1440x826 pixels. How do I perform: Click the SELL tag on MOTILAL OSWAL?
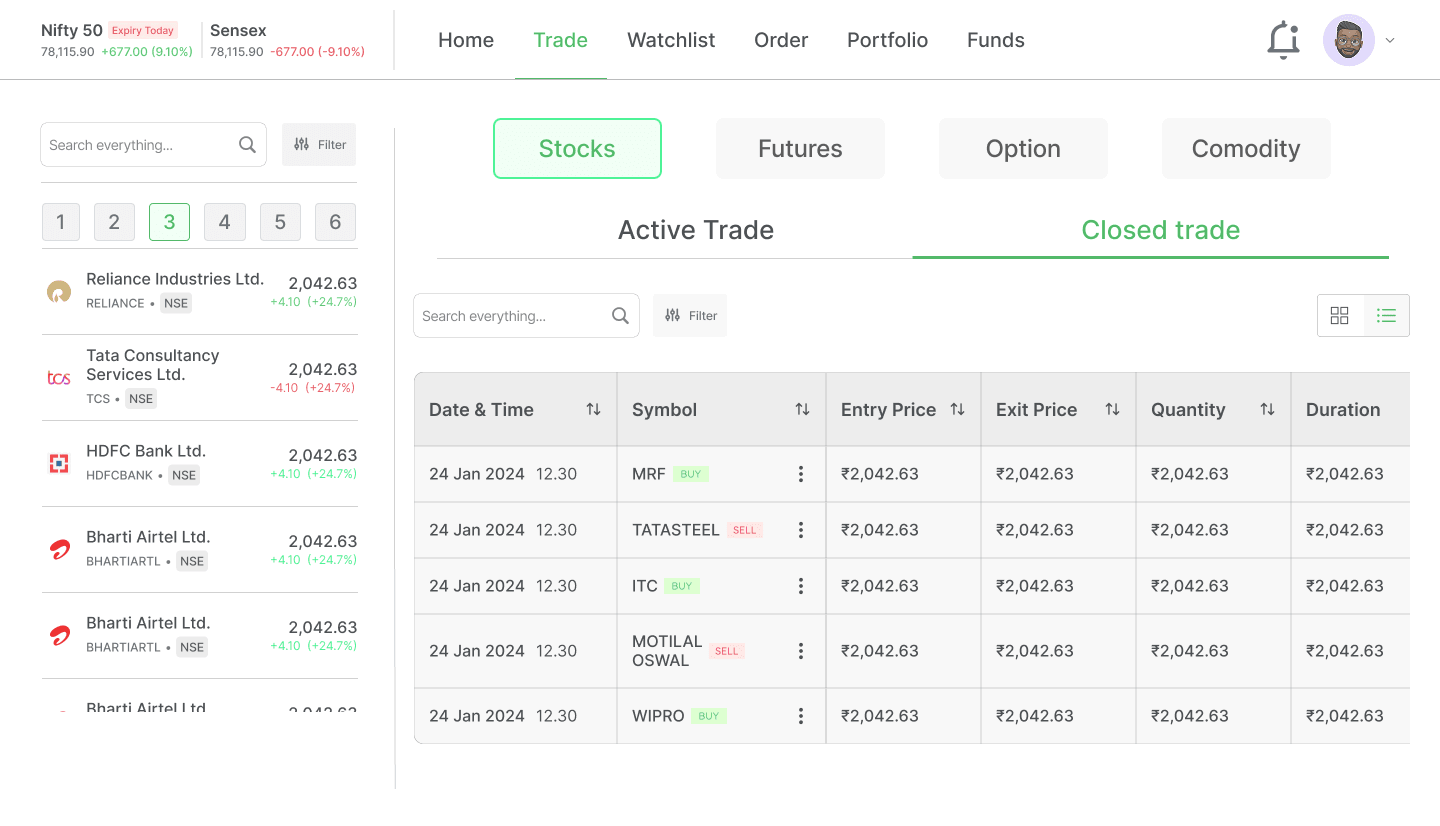click(x=727, y=651)
